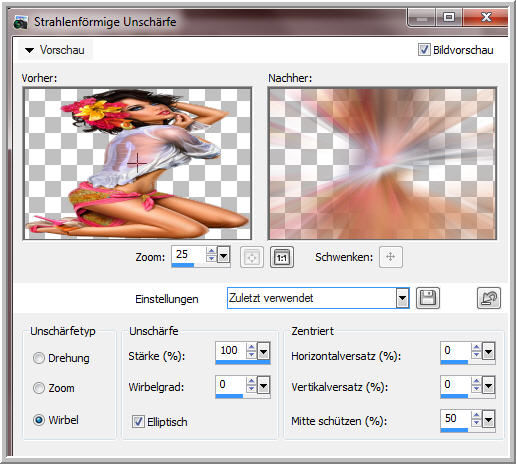This screenshot has height=464, width=516.
Task: Open the Stärke (%) slider dropdown
Action: tap(263, 351)
